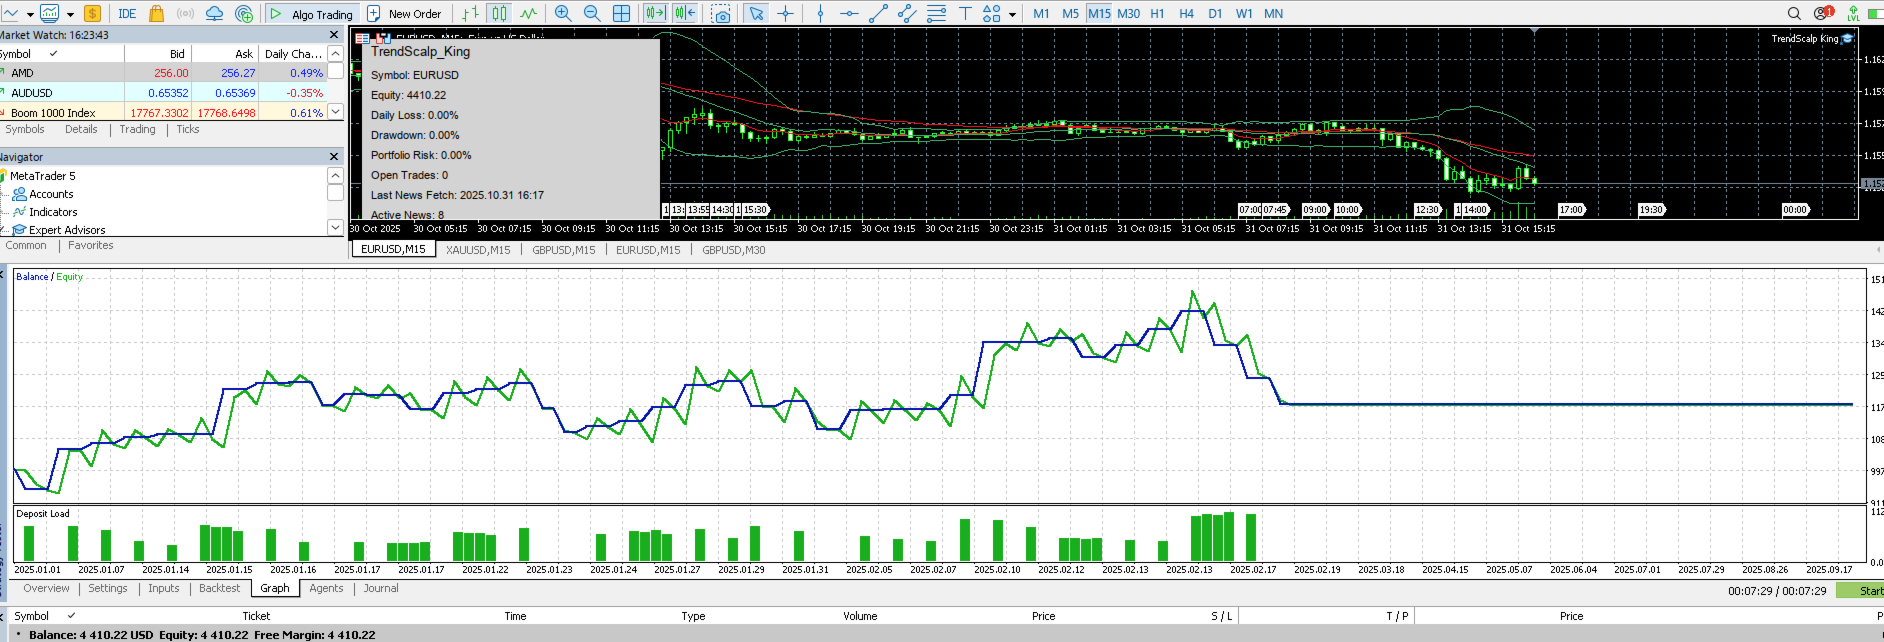Open the Market shopping bag icon
Image resolution: width=1884 pixels, height=642 pixels.
(x=156, y=13)
